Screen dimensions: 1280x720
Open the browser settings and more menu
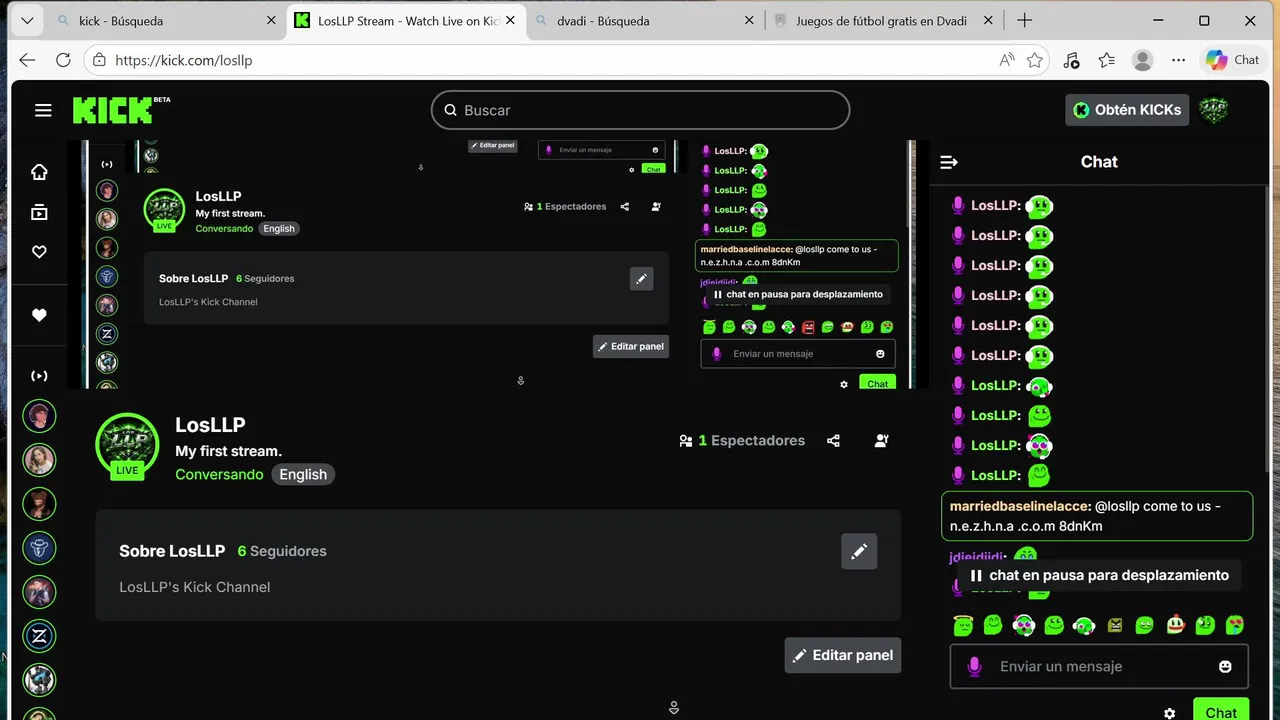[x=1178, y=60]
